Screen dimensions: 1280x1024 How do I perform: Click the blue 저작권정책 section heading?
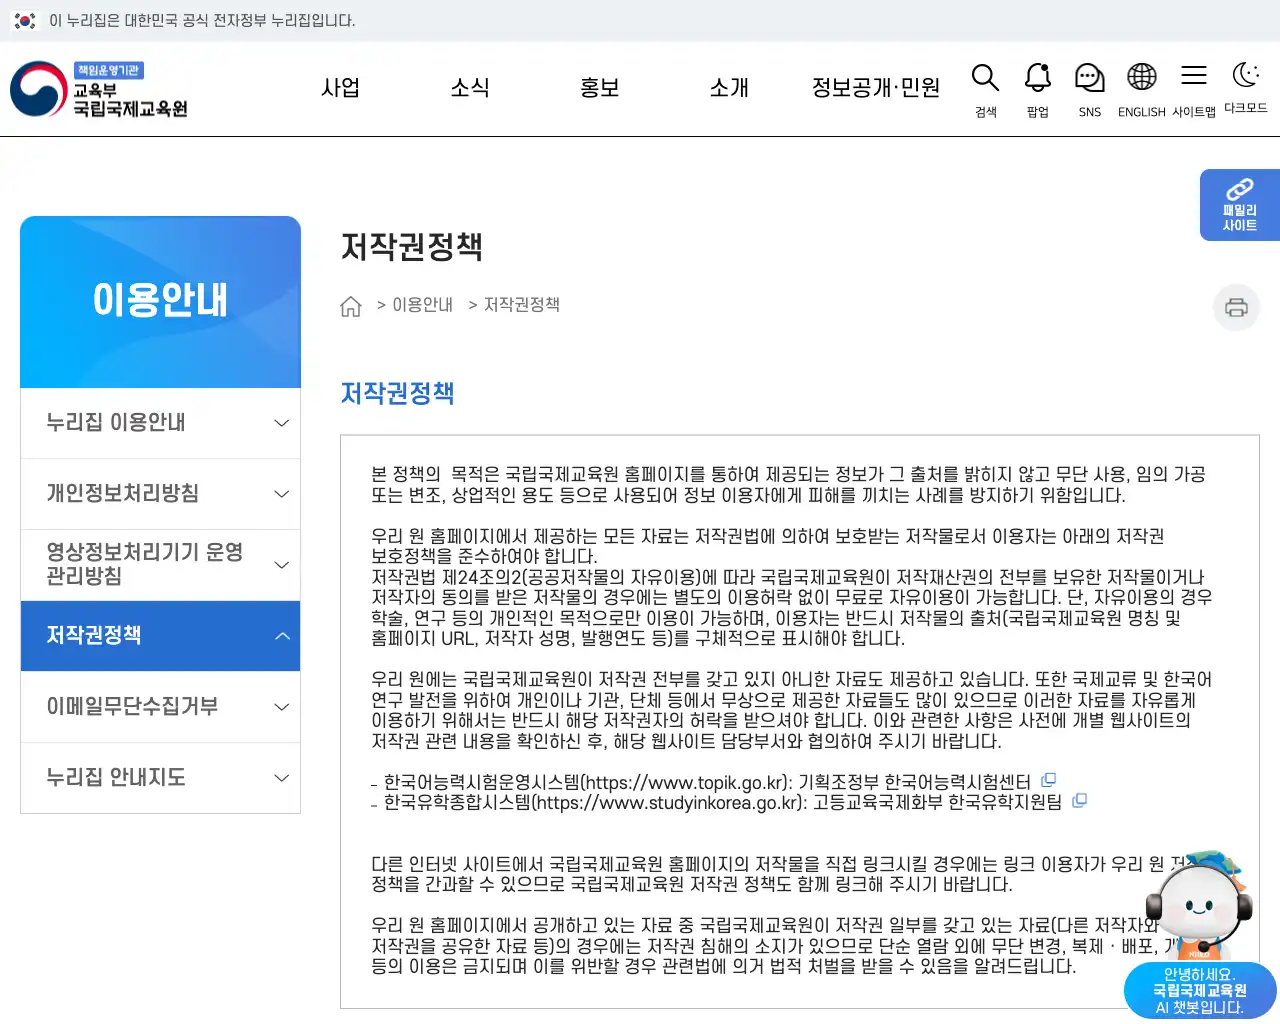(x=397, y=393)
